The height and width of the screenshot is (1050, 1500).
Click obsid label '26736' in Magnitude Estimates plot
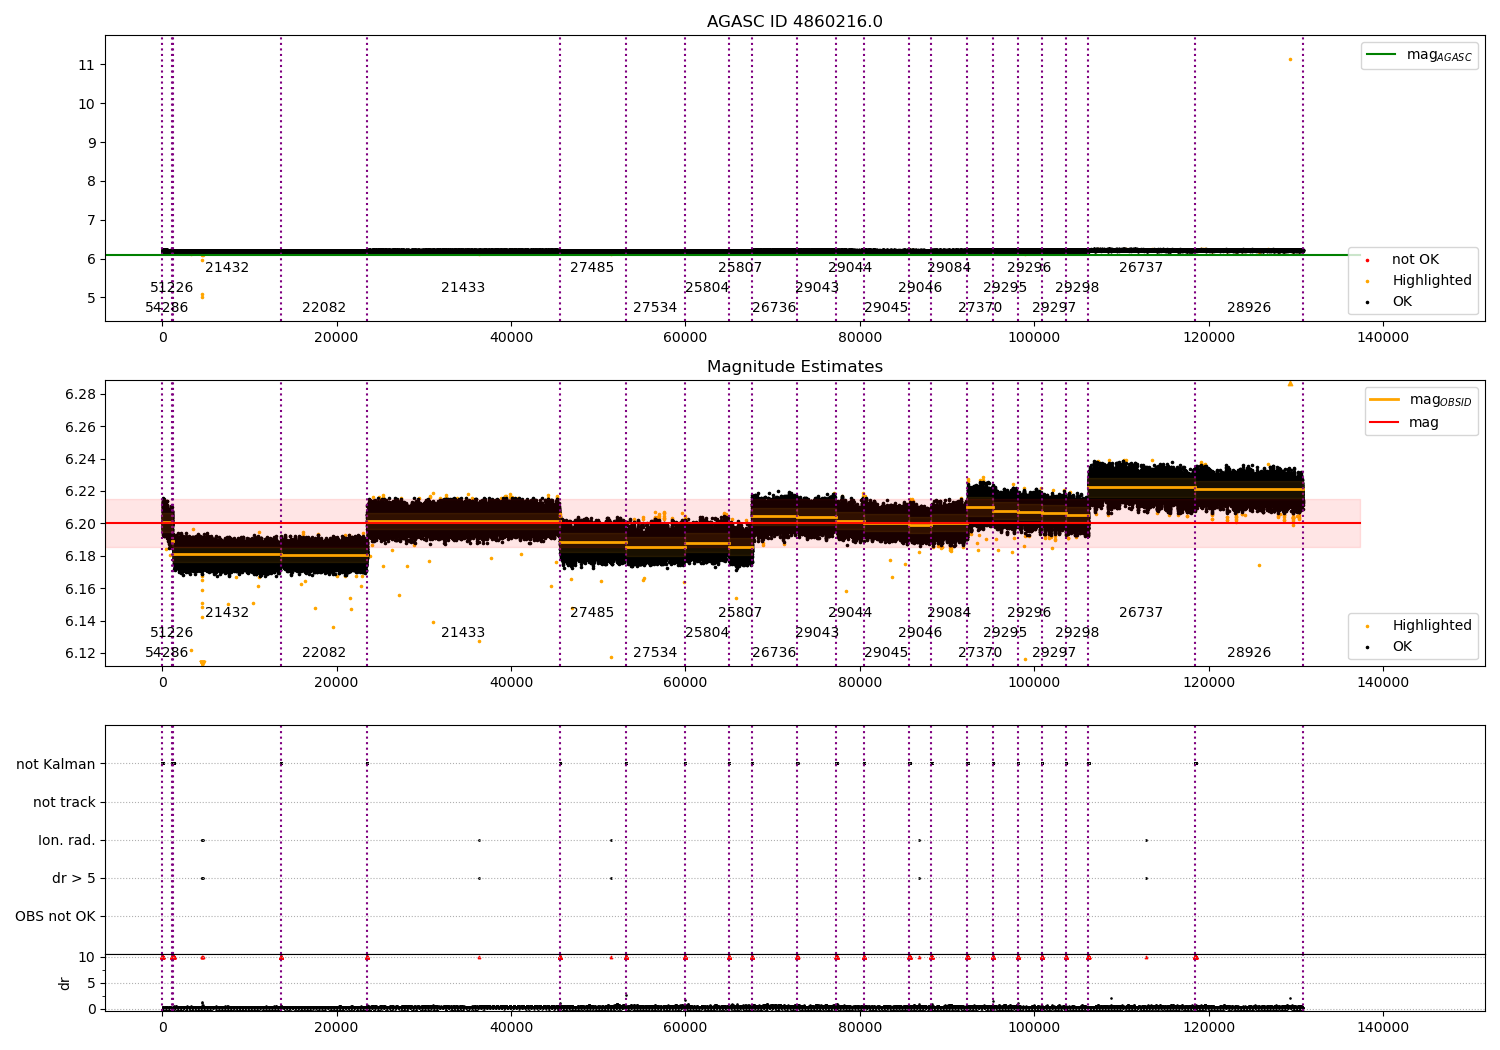pos(774,653)
